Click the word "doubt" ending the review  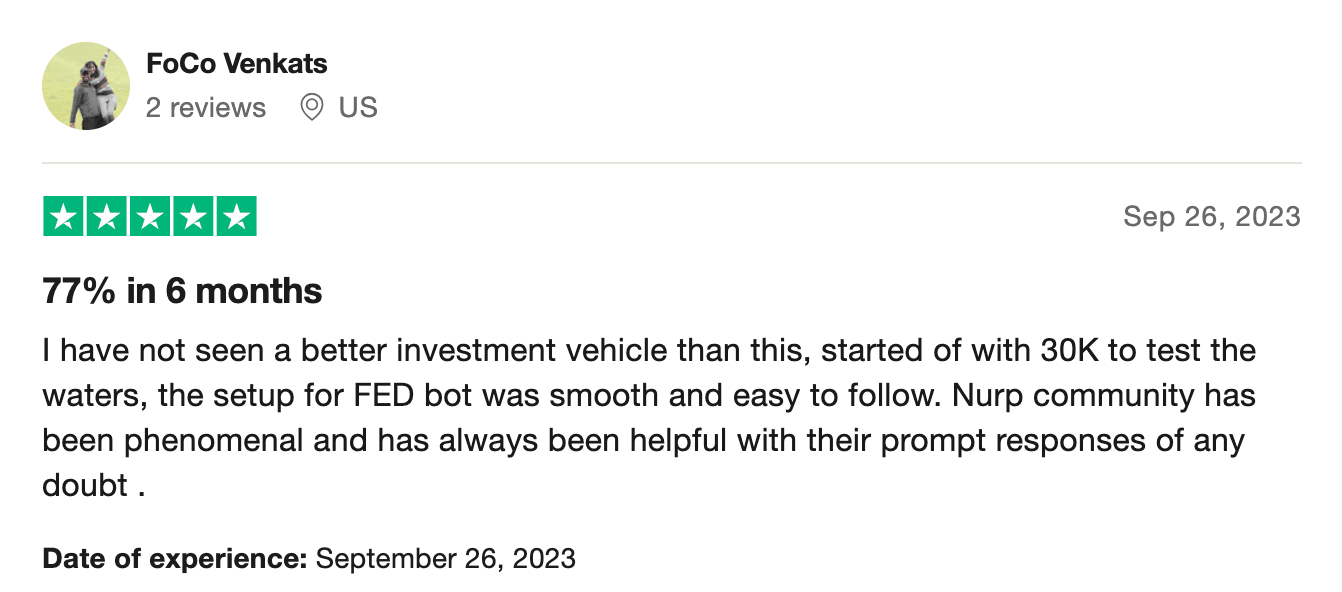(85, 485)
